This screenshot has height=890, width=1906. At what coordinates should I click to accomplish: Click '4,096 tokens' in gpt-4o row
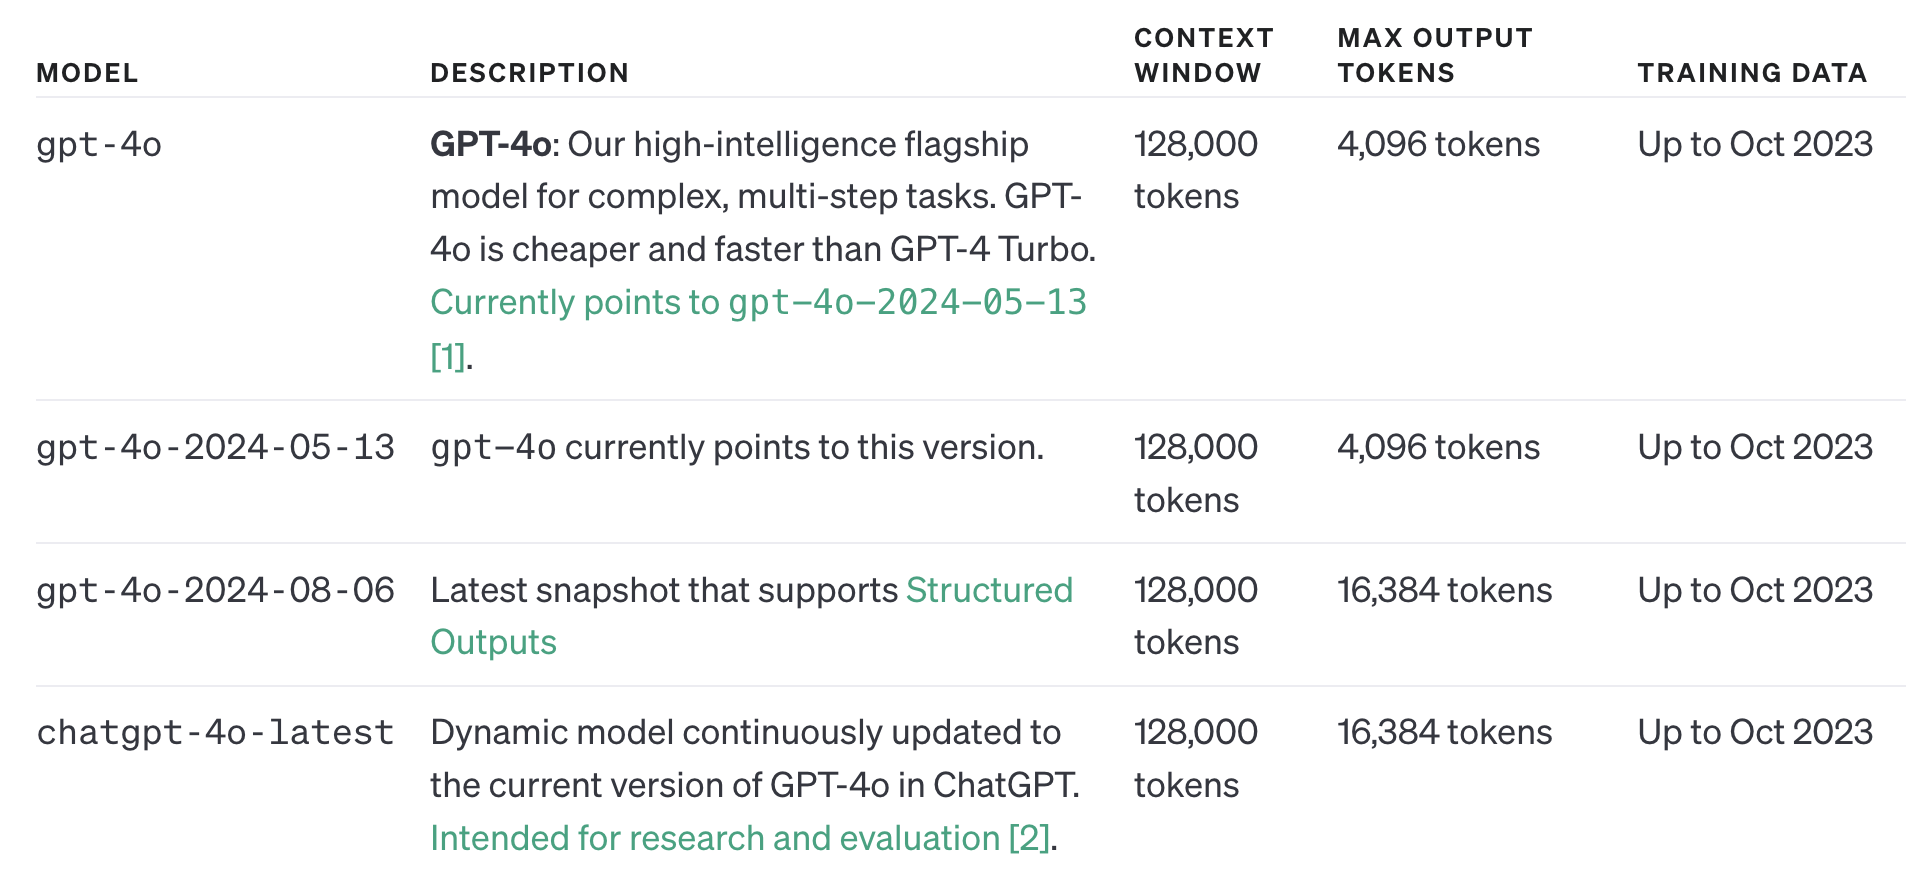point(1438,145)
